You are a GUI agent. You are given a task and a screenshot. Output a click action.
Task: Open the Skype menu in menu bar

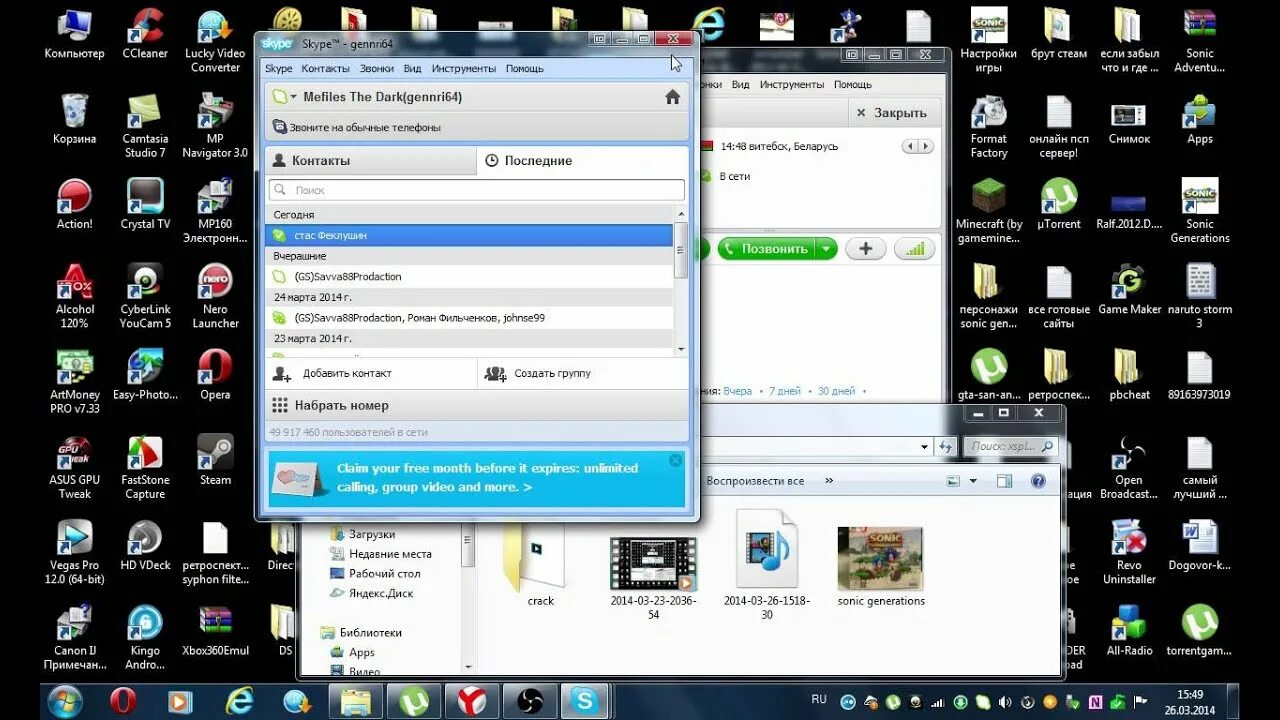tap(278, 68)
